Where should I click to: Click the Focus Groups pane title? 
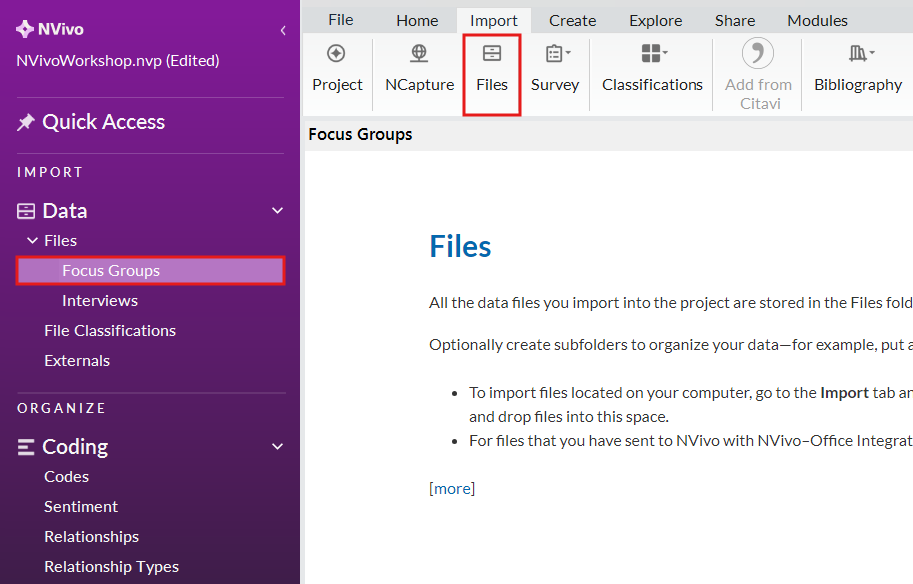pyautogui.click(x=360, y=135)
